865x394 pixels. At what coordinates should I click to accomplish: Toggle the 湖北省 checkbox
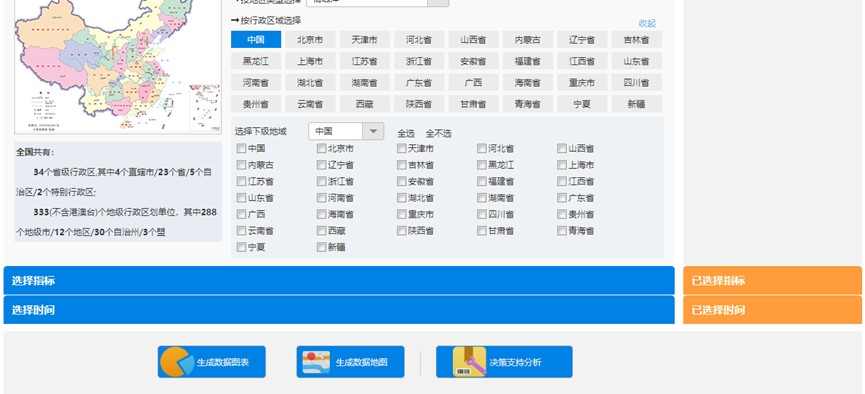click(402, 198)
